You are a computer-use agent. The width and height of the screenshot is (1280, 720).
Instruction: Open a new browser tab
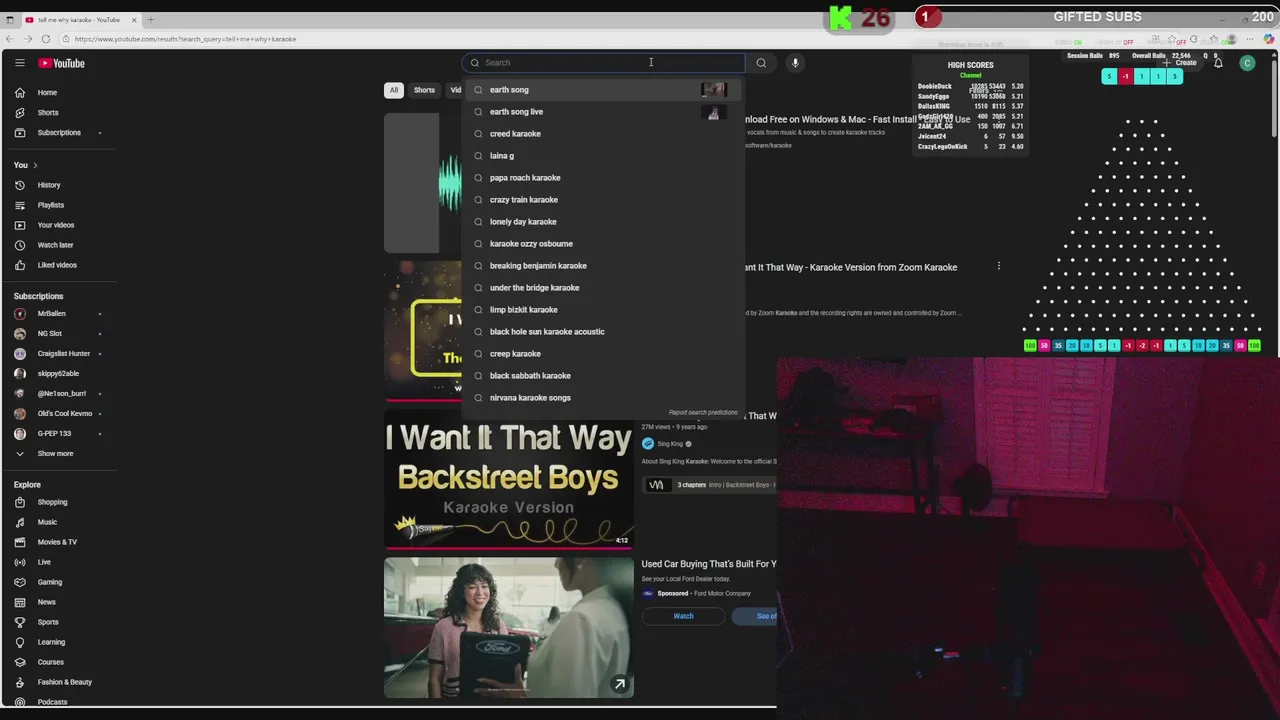click(150, 20)
